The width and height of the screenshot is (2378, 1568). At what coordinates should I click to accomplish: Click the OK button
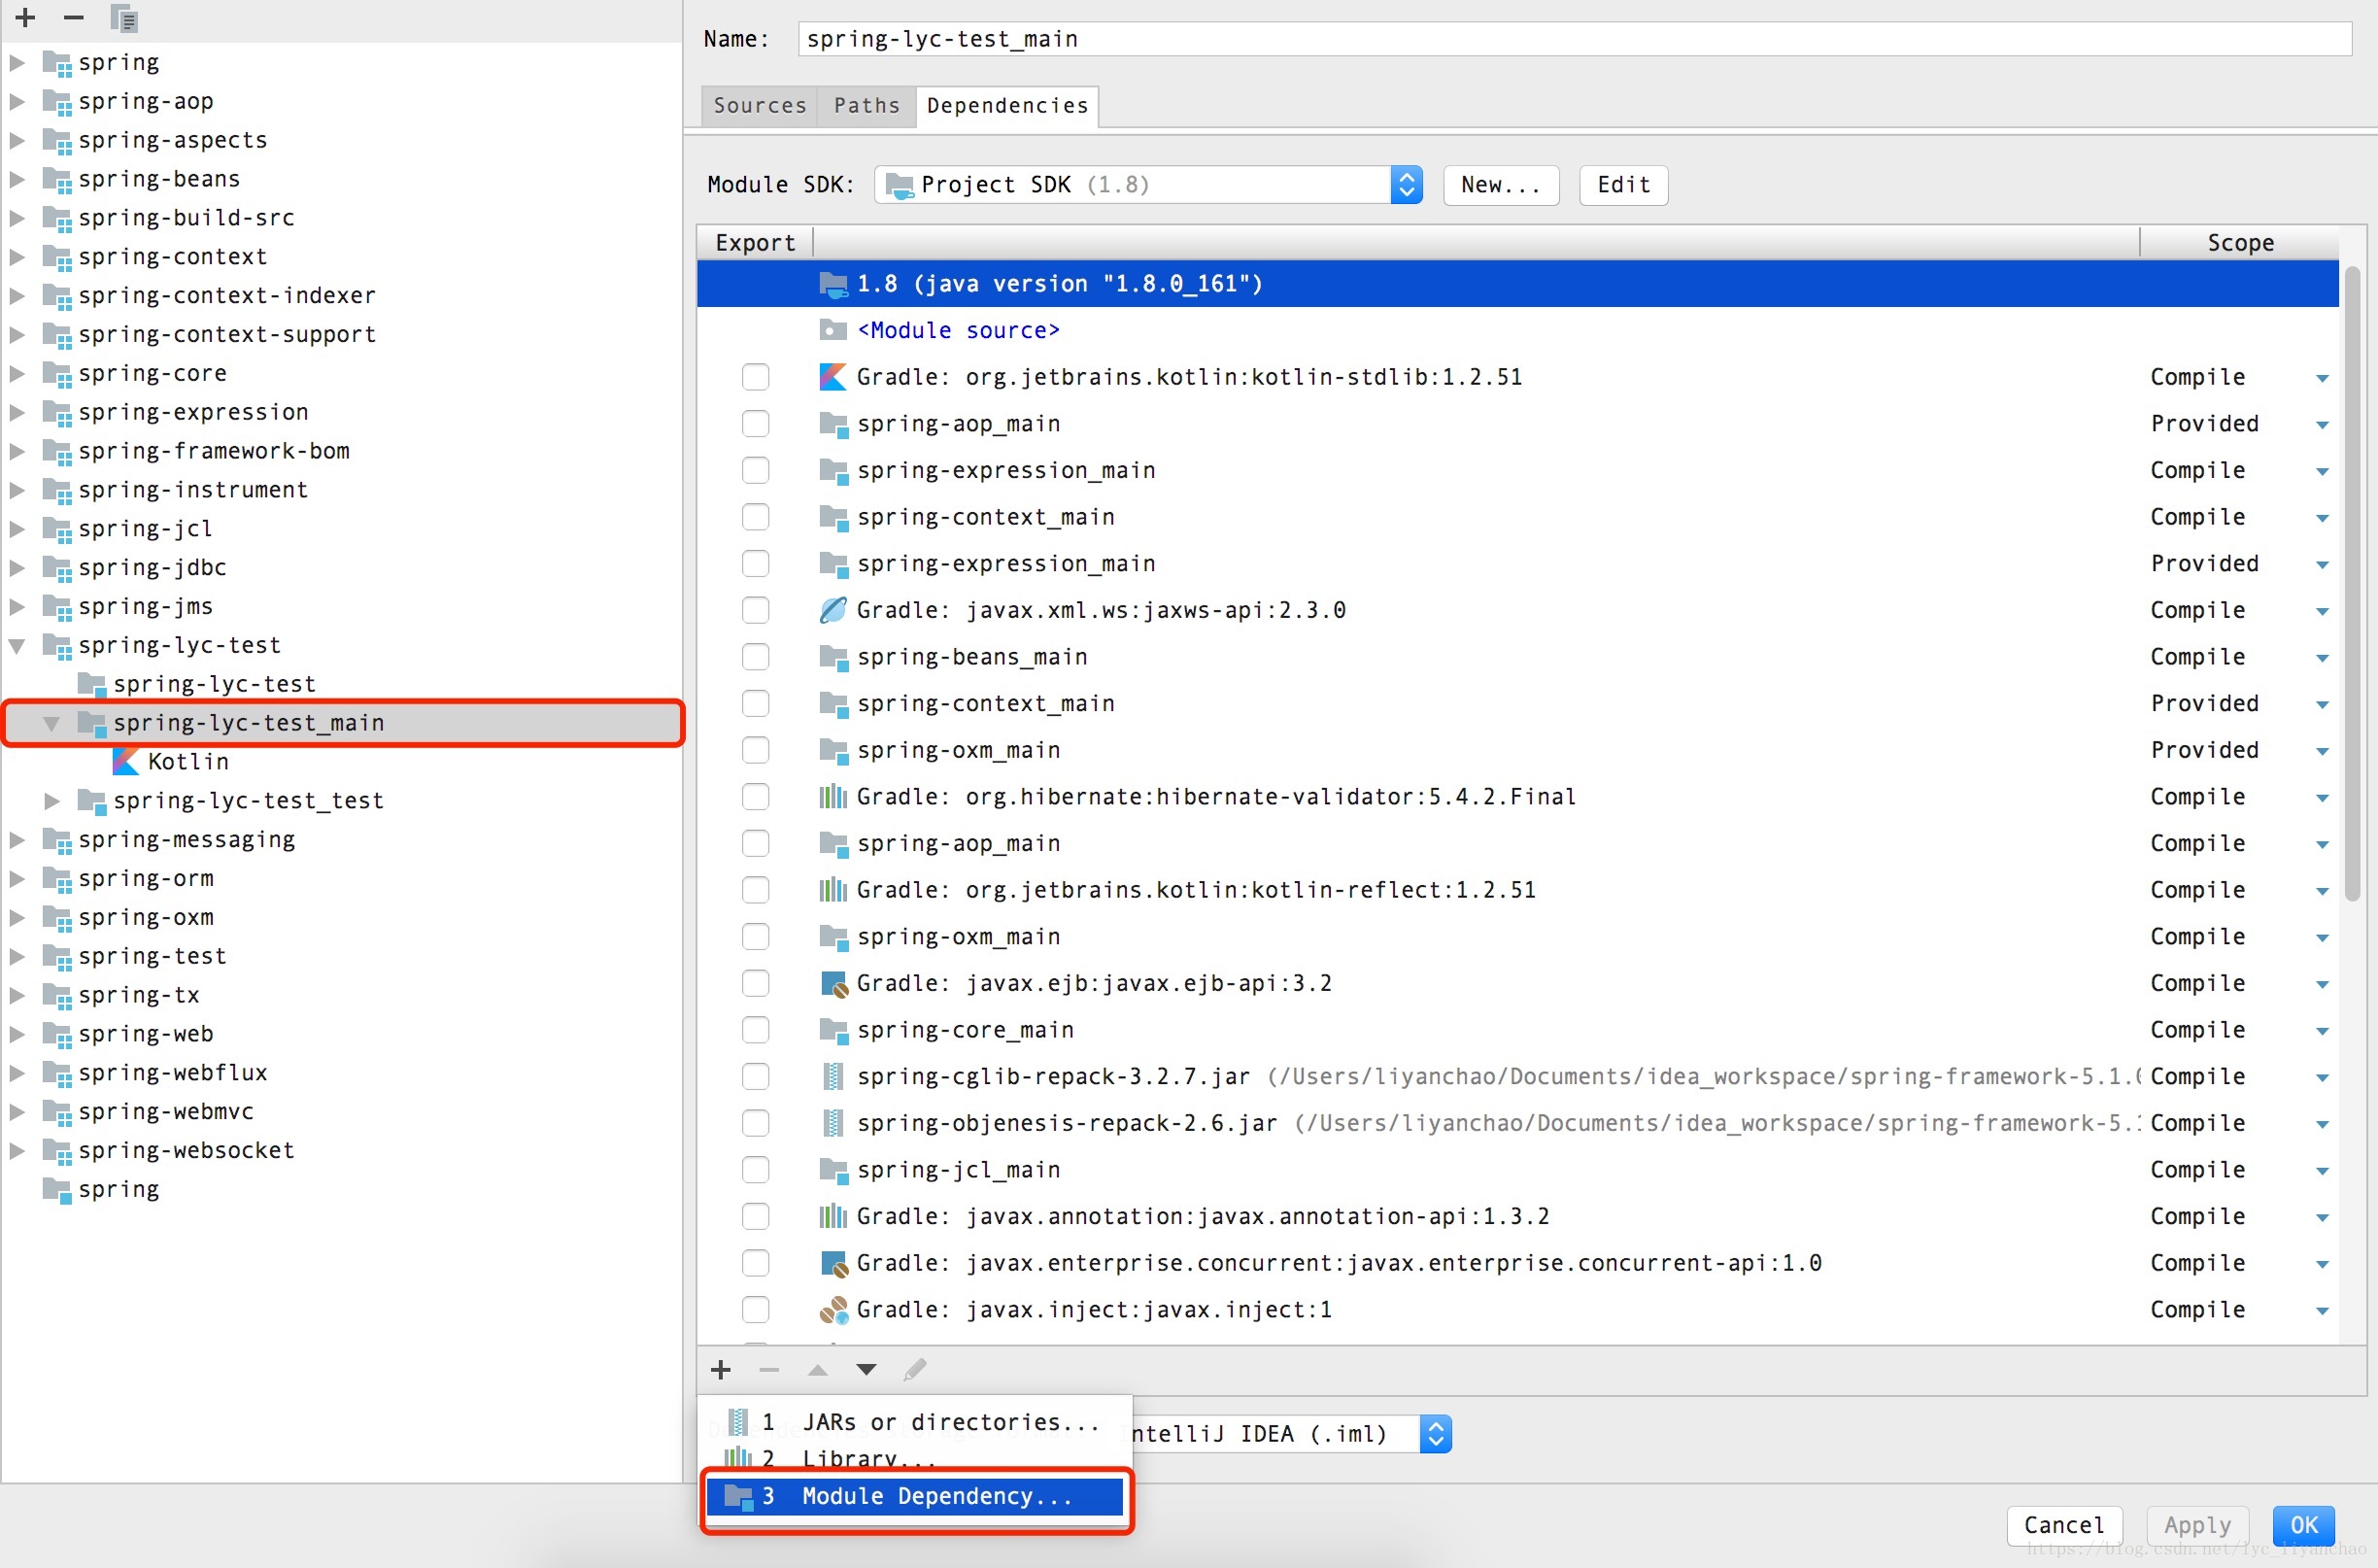pos(2304,1526)
